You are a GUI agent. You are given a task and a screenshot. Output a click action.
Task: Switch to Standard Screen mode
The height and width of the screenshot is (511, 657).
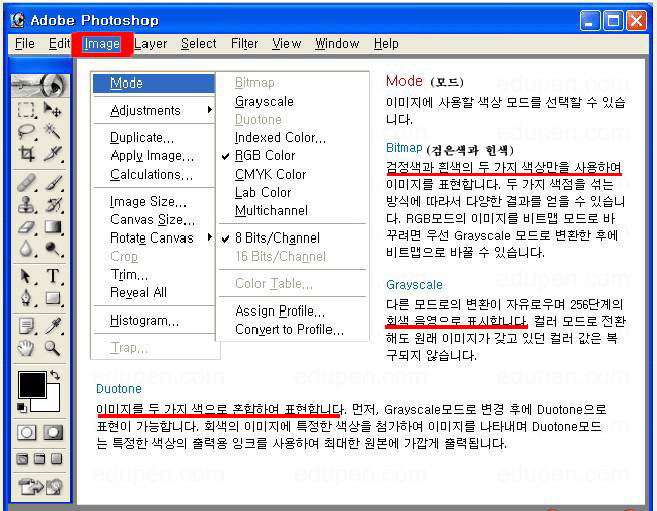point(23,459)
